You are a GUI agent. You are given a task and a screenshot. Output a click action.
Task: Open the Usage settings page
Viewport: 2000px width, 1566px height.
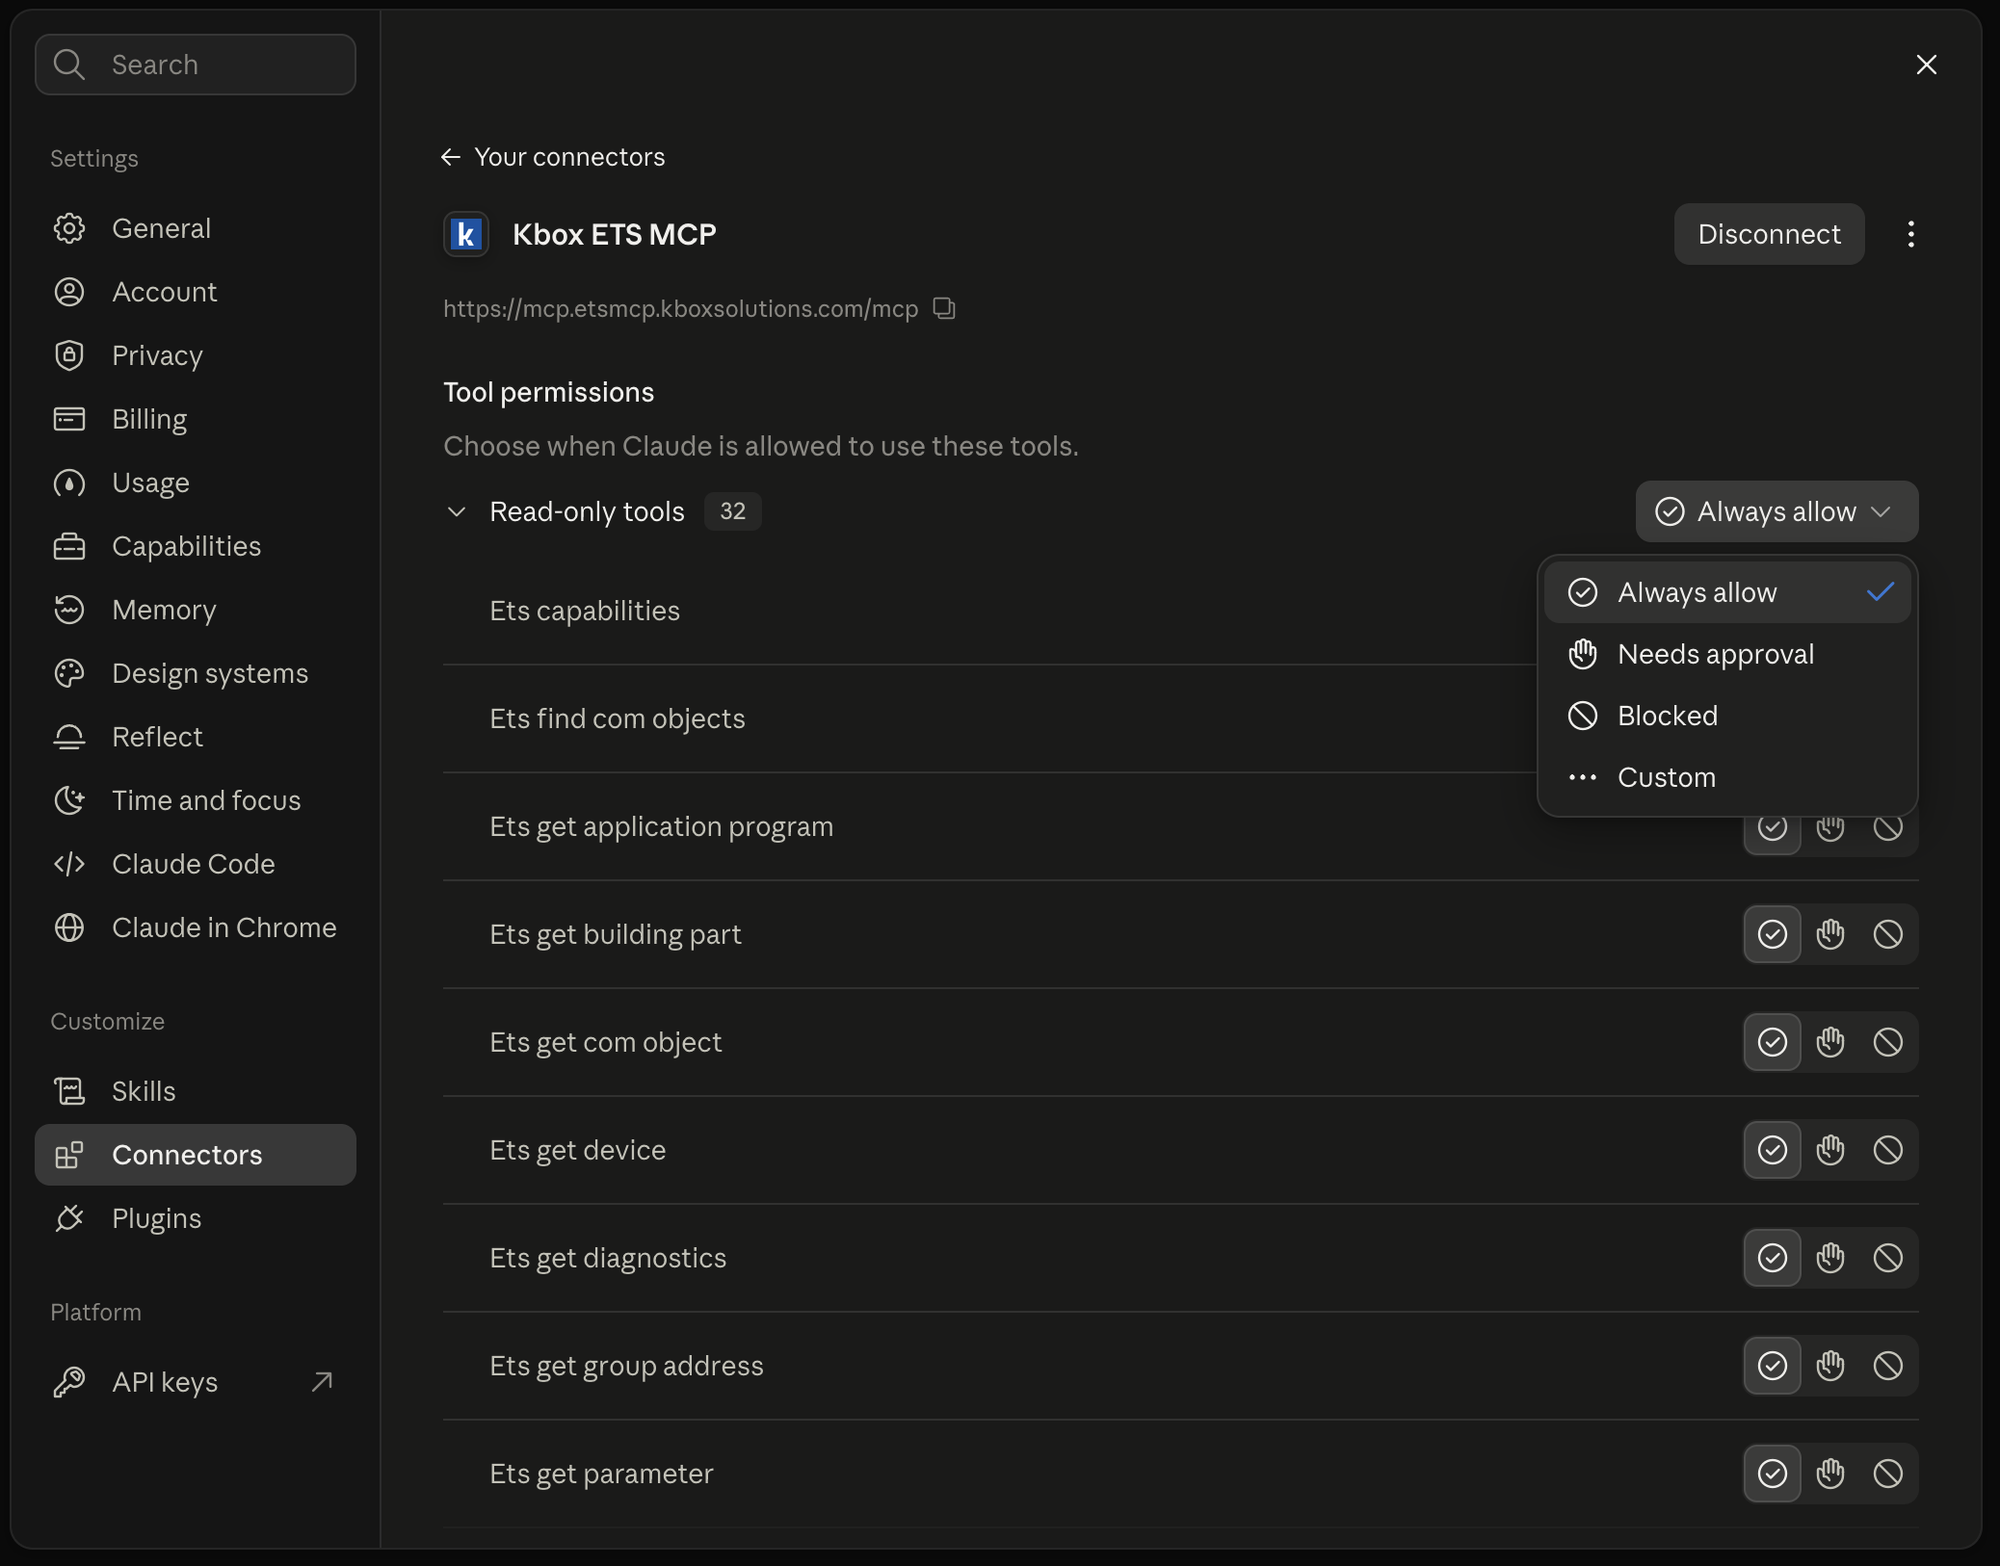(195, 482)
